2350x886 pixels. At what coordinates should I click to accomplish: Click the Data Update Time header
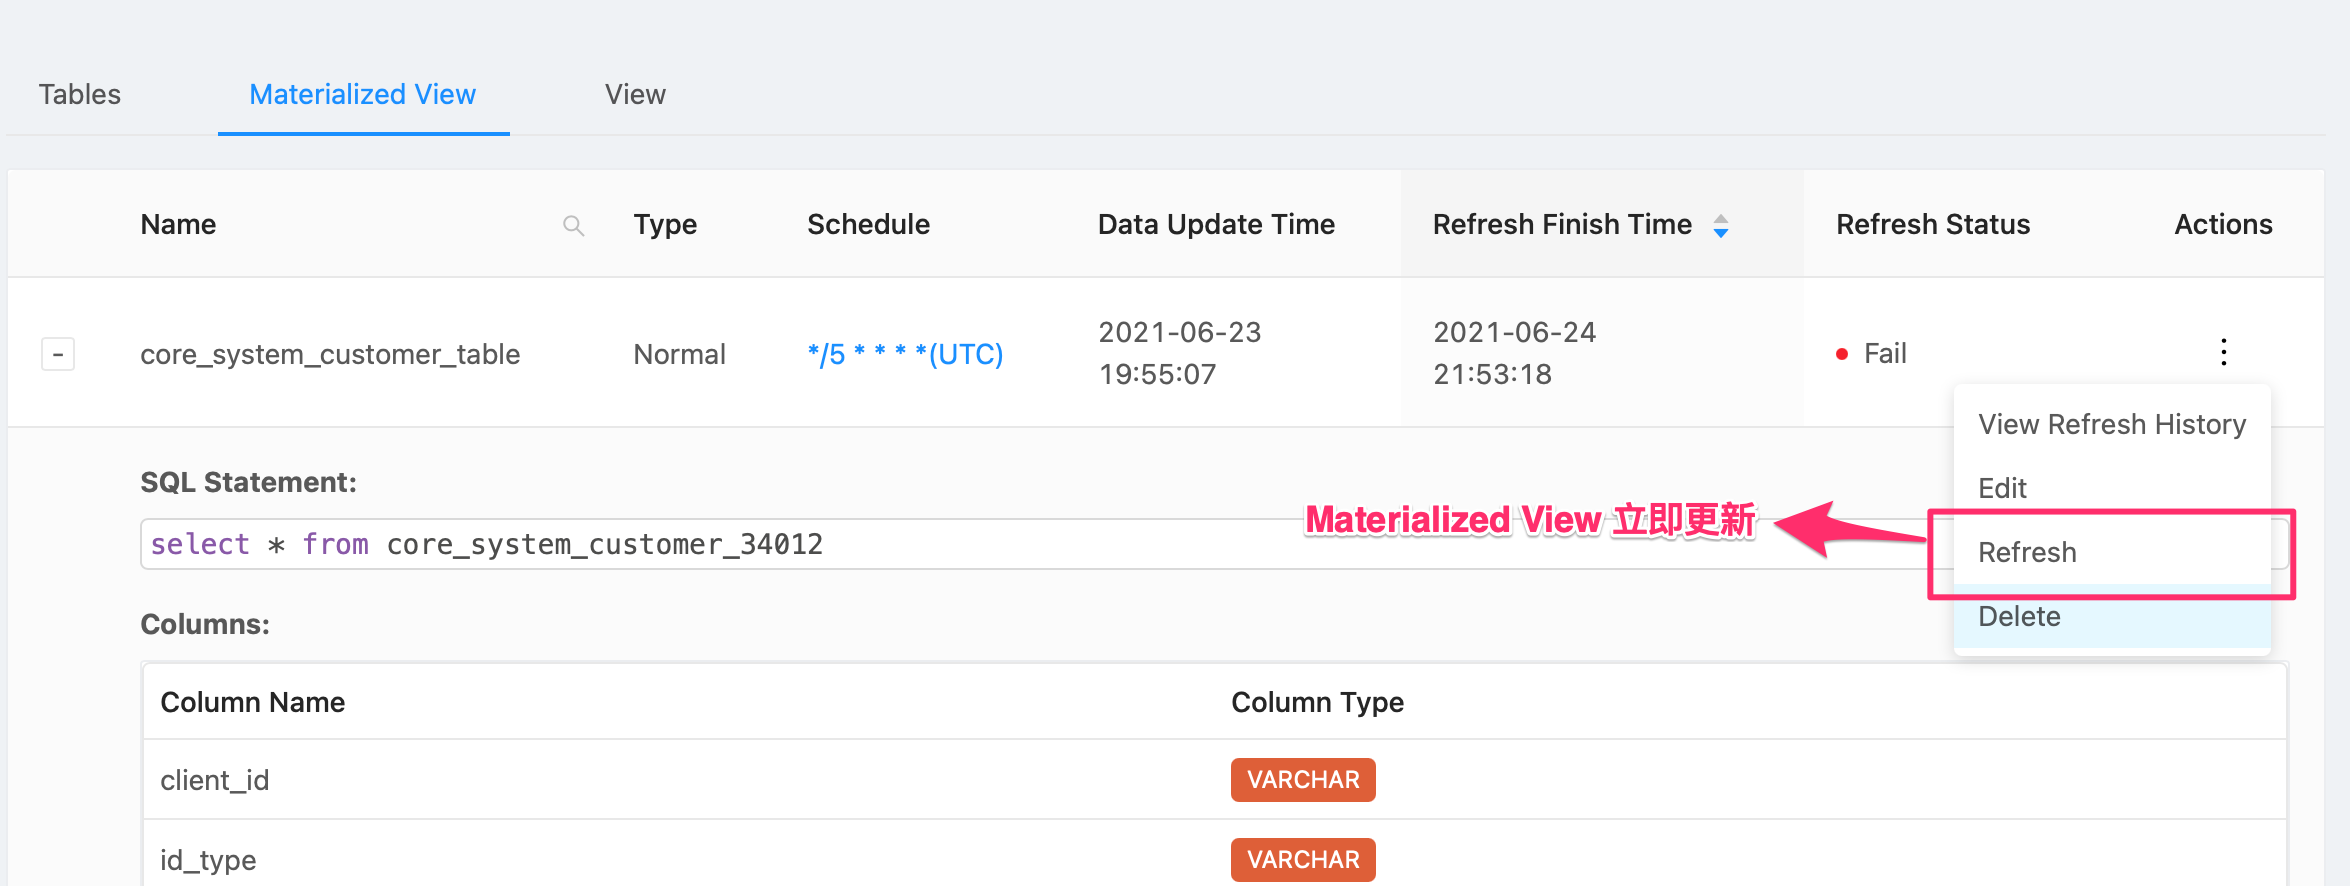point(1216,224)
